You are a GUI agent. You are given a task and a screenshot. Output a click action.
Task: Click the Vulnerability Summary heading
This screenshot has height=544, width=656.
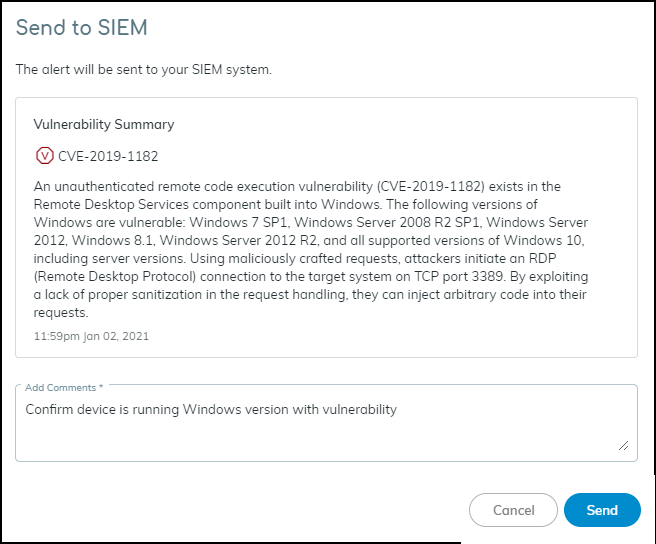coord(104,125)
